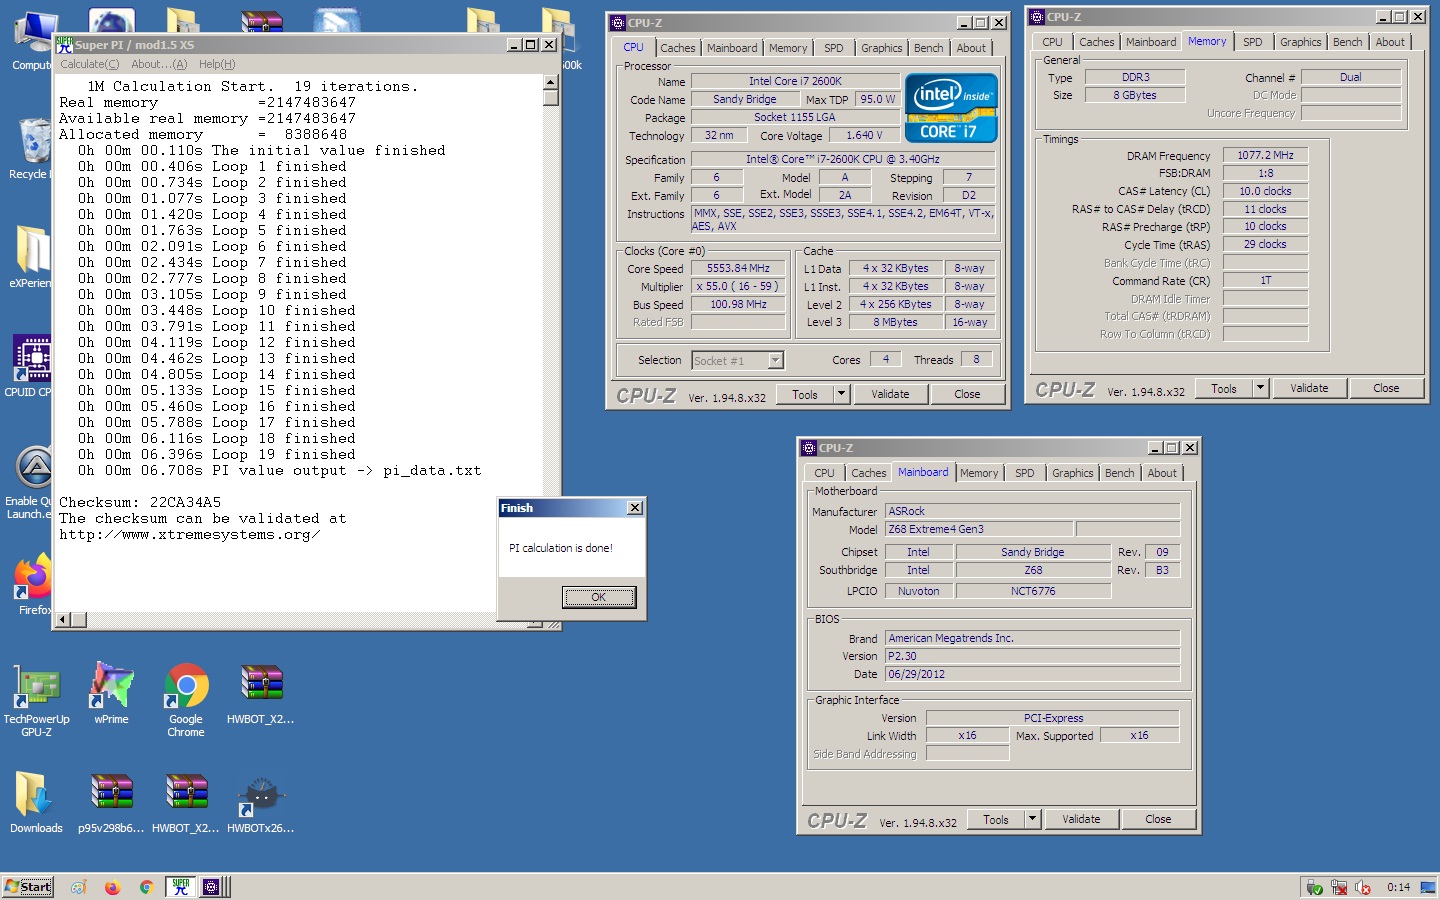The height and width of the screenshot is (900, 1440).
Task: Open the first HWBOT_X2 archive above Downloads row
Action: click(x=261, y=694)
